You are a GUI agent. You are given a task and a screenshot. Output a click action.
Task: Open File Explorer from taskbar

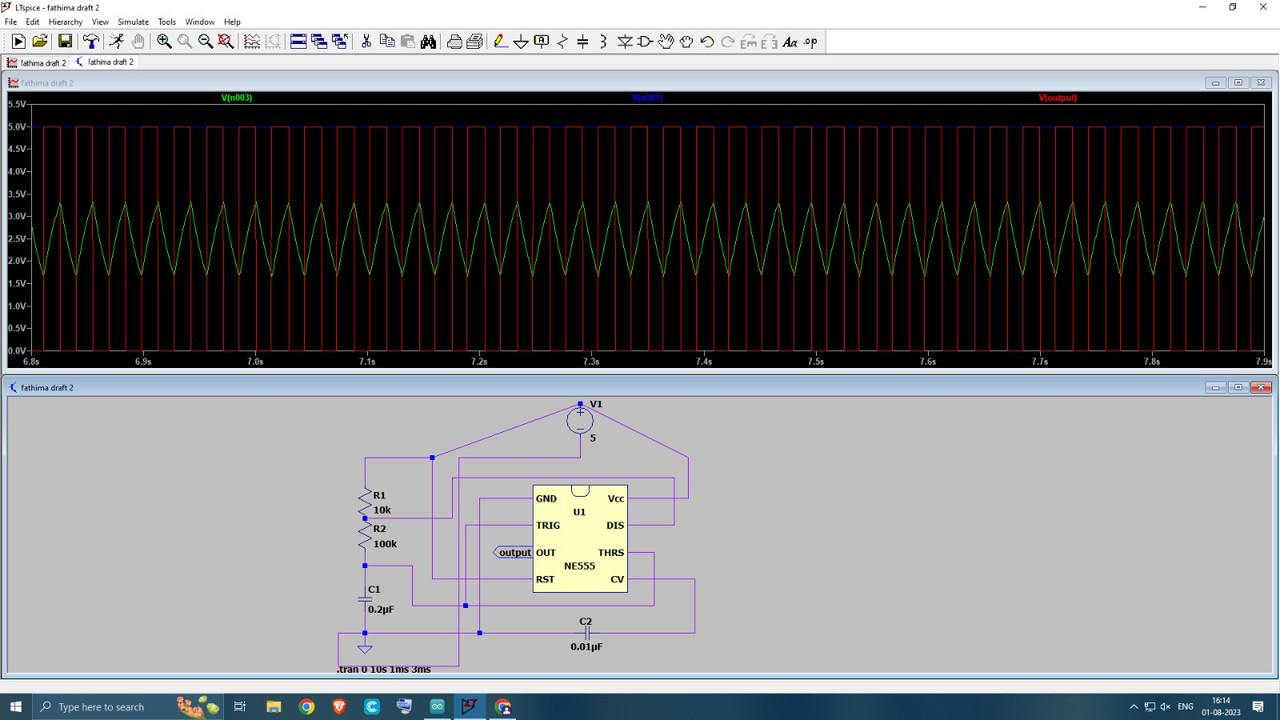tap(273, 706)
